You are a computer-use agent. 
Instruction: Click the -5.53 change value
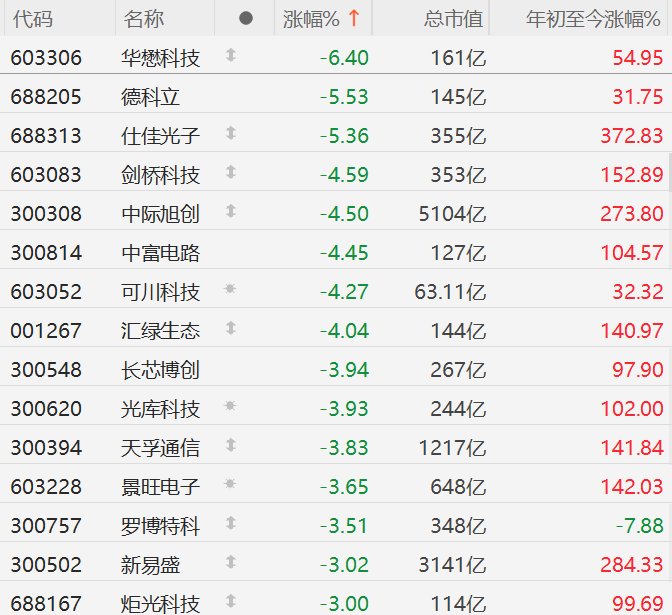(344, 97)
